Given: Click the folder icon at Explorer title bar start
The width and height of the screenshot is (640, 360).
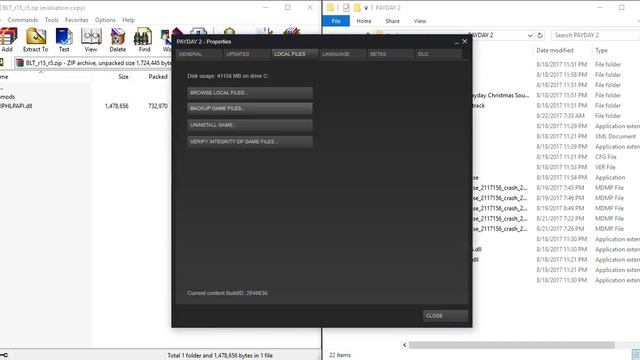Looking at the screenshot, I should coord(330,7).
